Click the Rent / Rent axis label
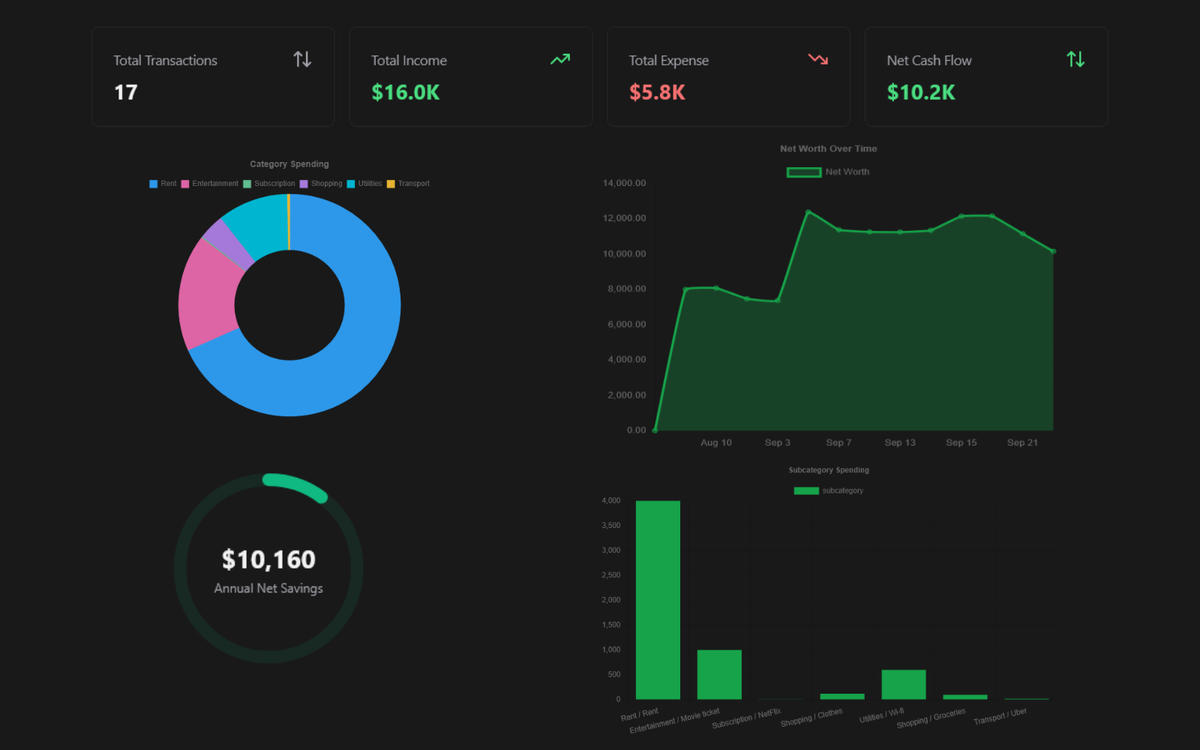Screen dimensions: 1200x750 [x=640, y=713]
